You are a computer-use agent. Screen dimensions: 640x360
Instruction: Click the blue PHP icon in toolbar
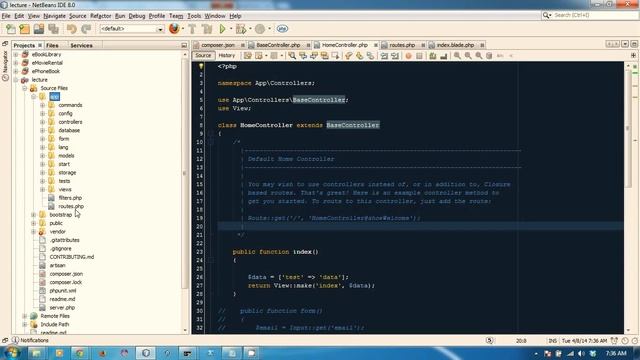(x=282, y=29)
